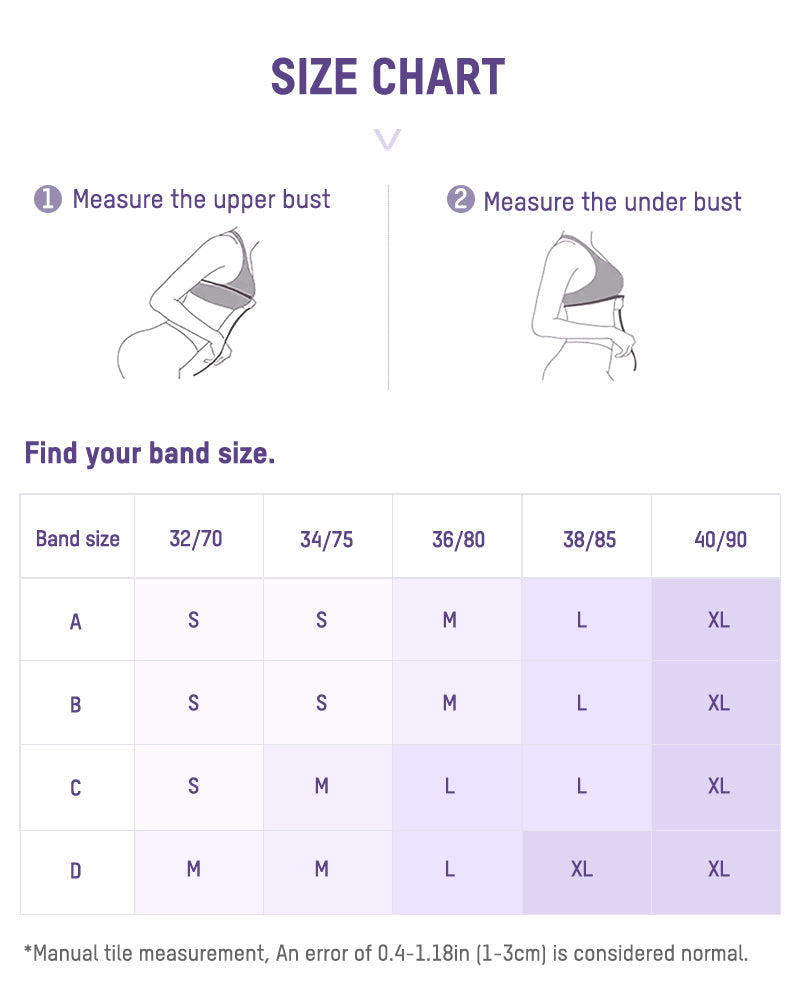
Task: Click the 'Find your band size.' heading
Action: tap(150, 454)
